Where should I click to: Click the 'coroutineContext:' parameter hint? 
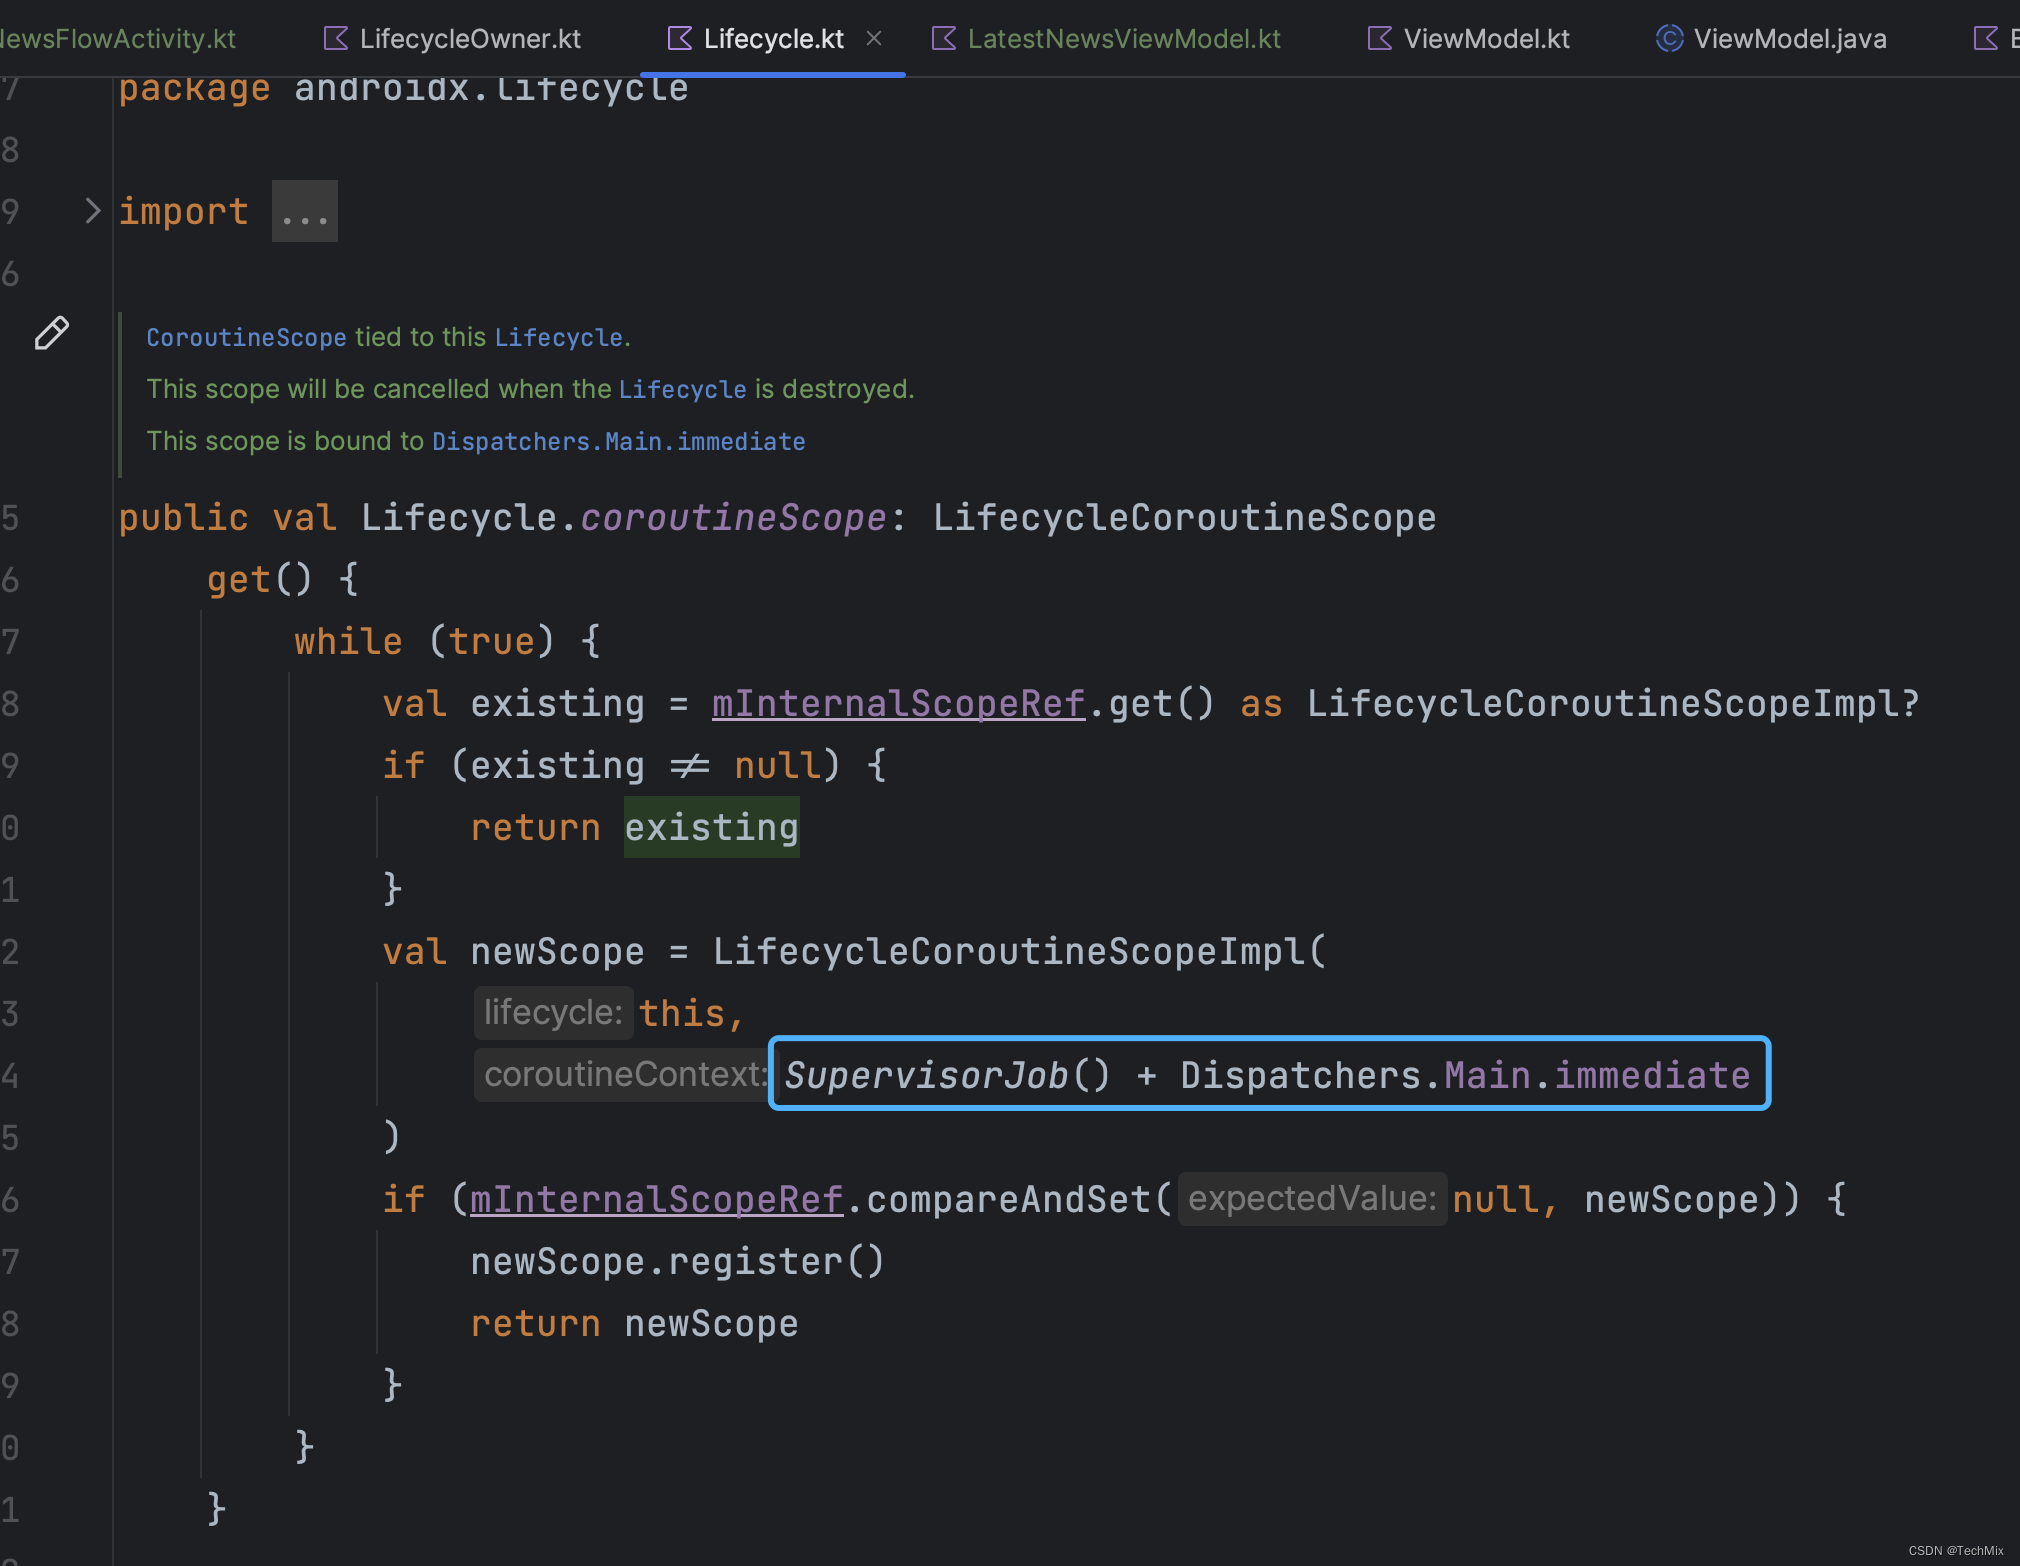tap(622, 1075)
